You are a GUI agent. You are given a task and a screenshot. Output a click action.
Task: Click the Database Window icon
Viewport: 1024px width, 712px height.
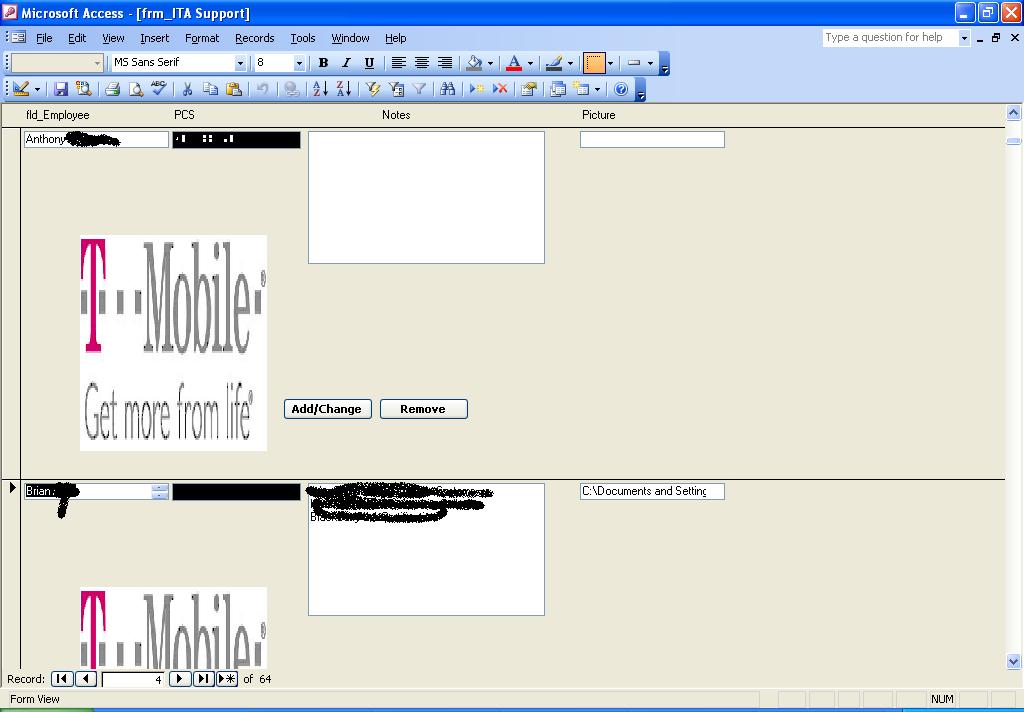coord(558,89)
